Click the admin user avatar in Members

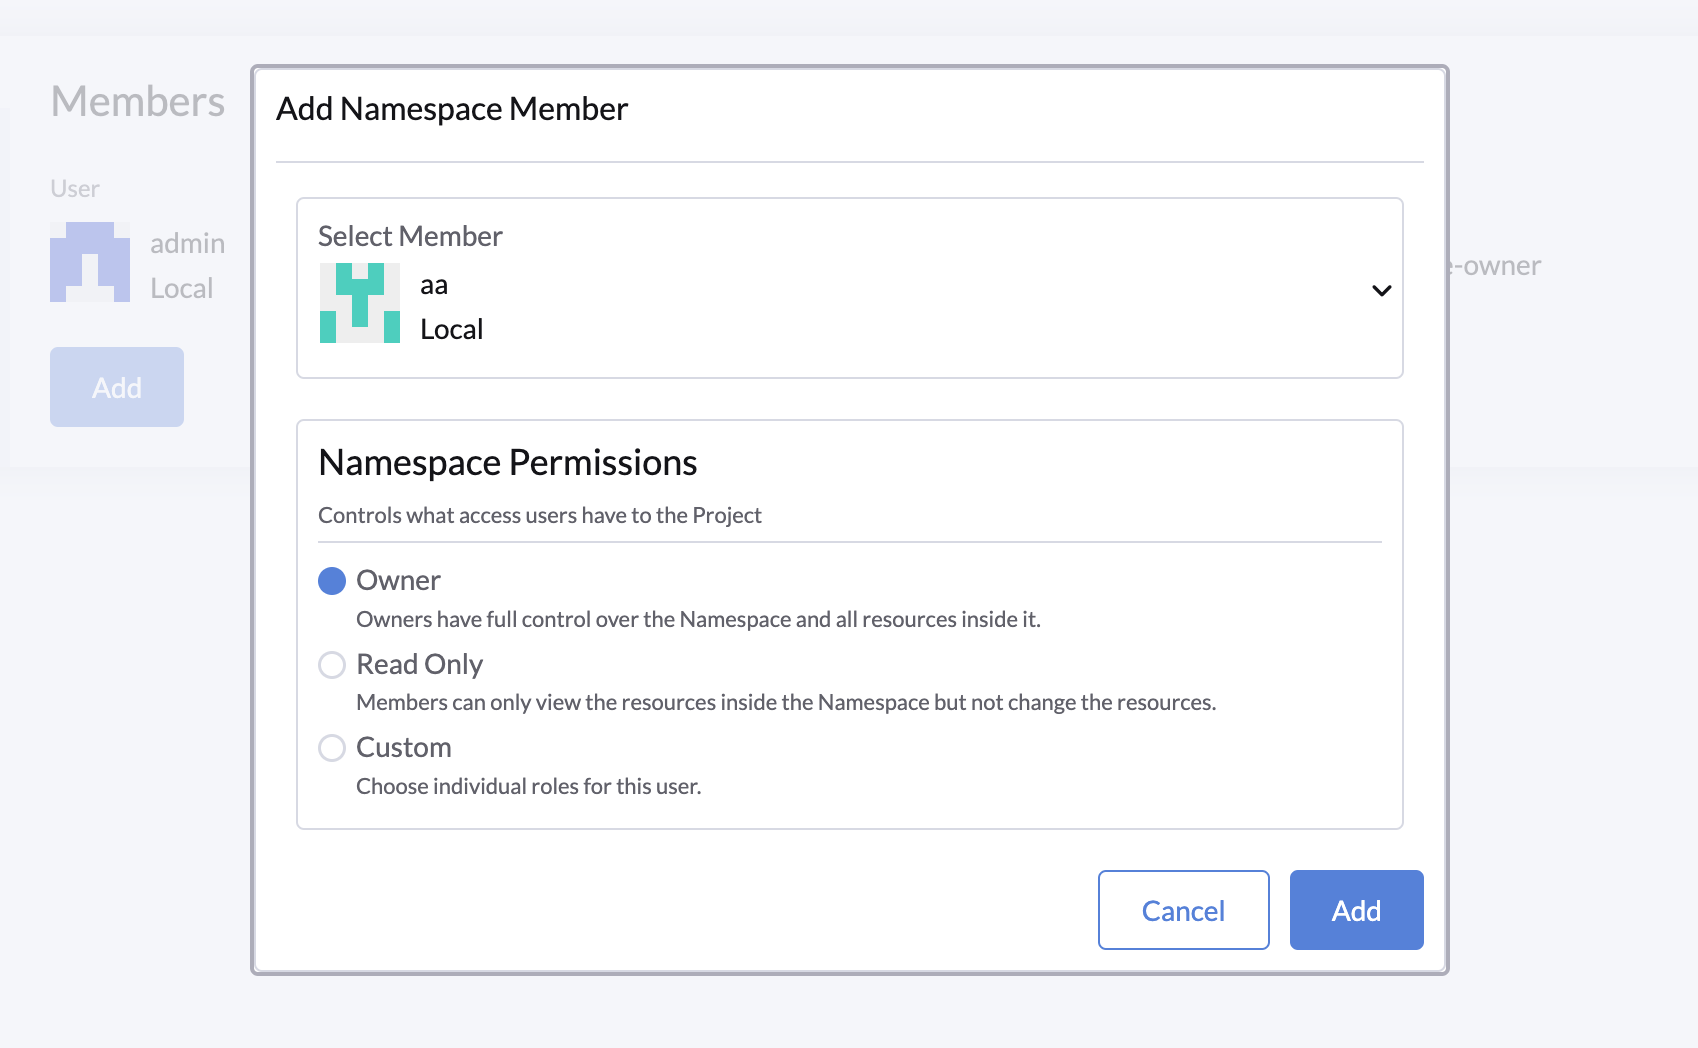(90, 262)
